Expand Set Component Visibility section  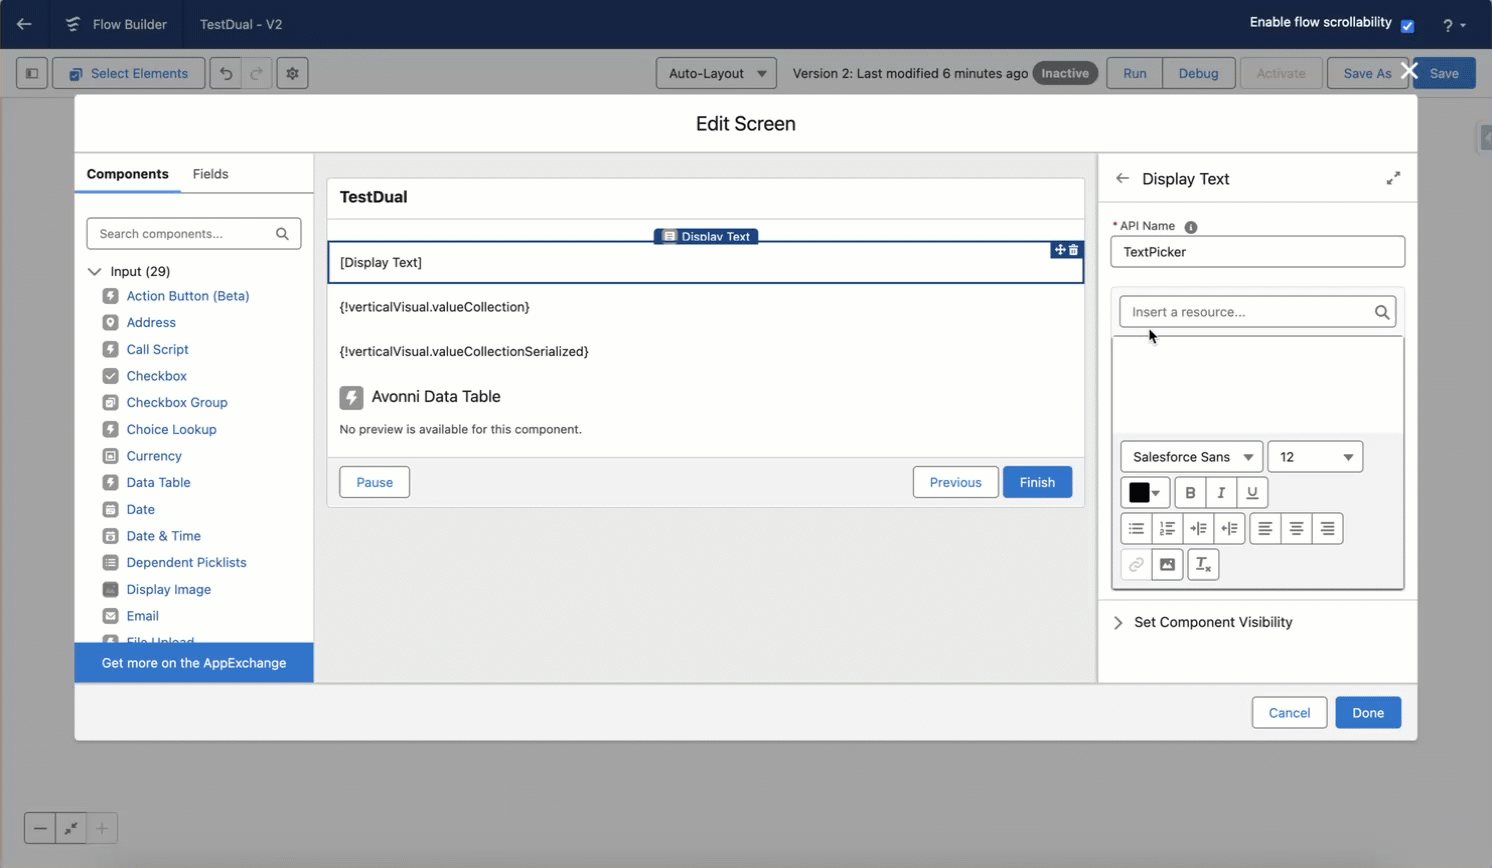(1213, 622)
